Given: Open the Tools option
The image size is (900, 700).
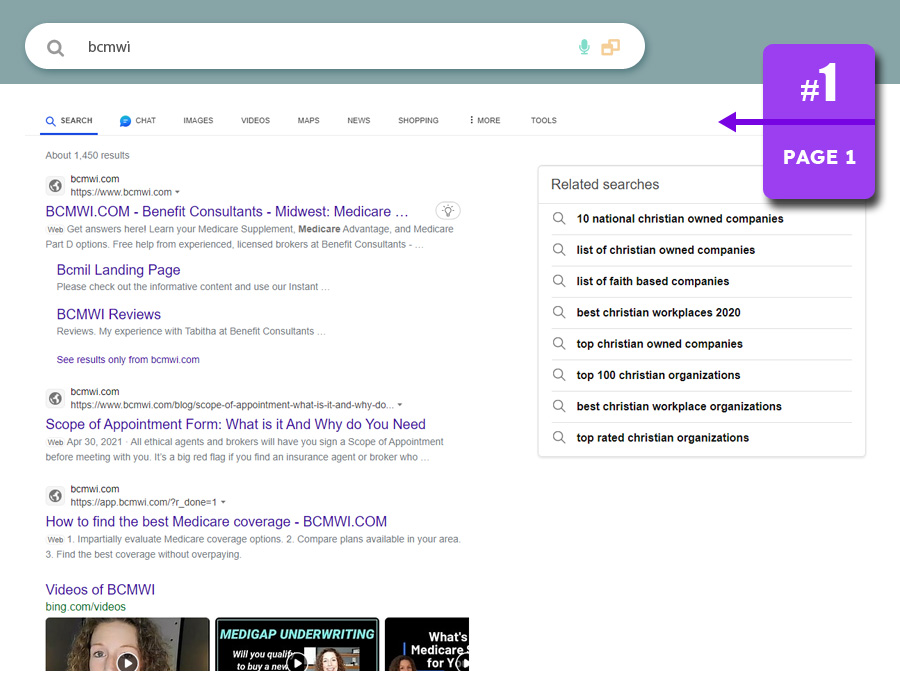Looking at the screenshot, I should [544, 120].
